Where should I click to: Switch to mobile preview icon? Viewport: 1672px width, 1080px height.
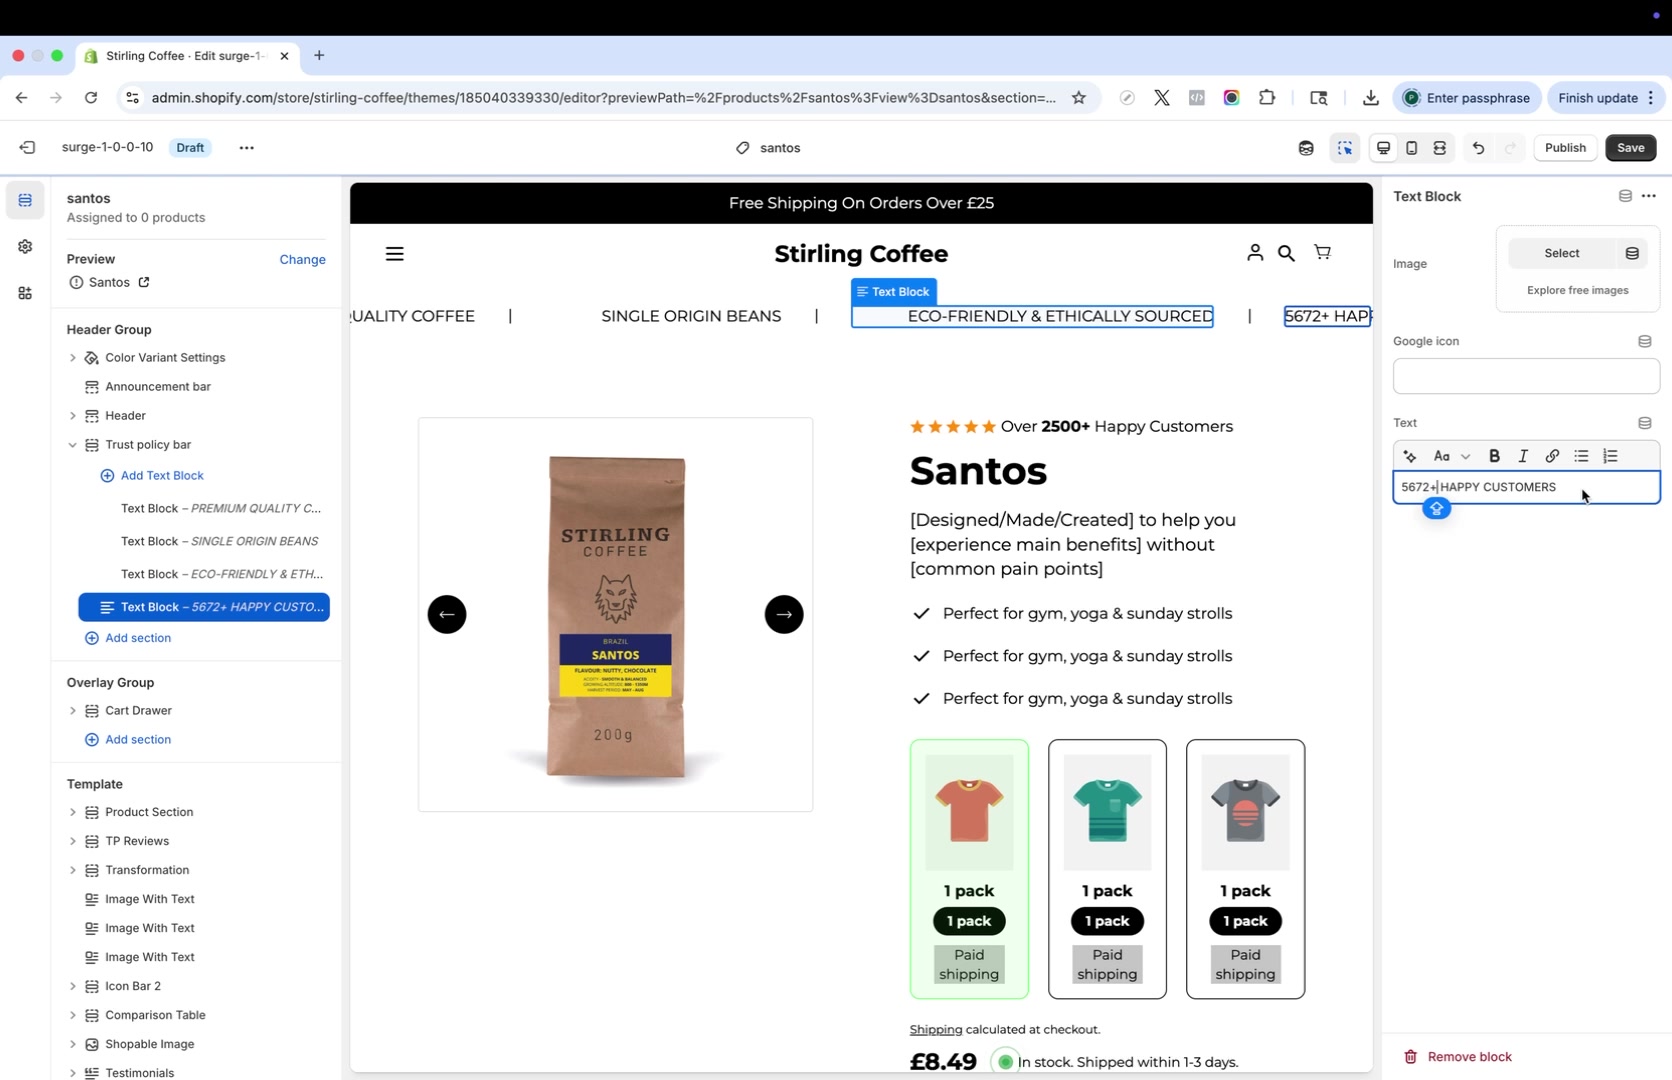point(1412,148)
